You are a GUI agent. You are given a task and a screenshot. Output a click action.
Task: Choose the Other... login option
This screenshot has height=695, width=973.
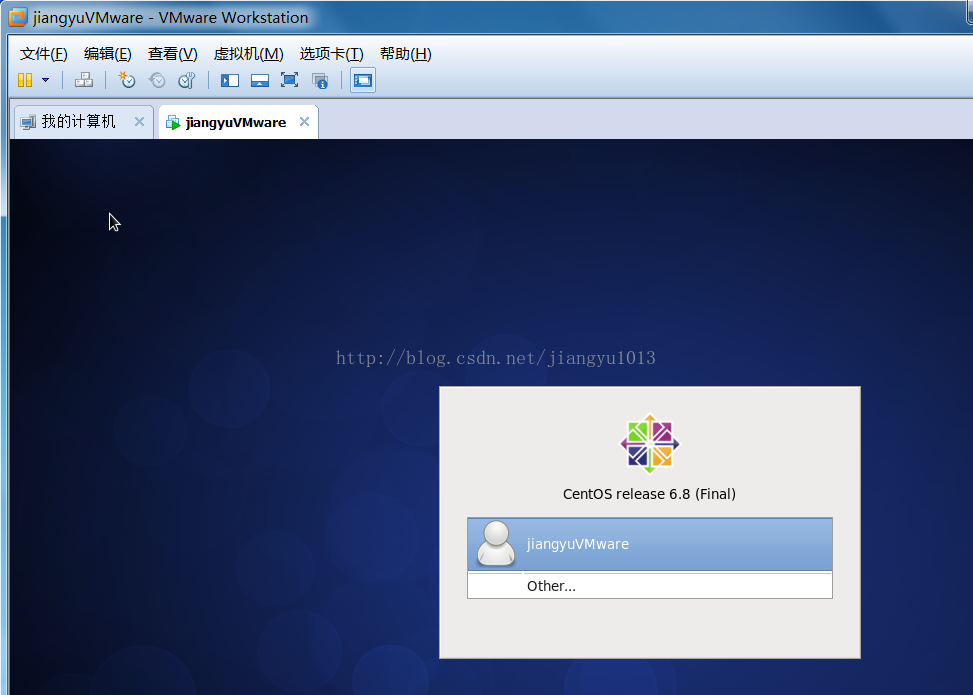[x=650, y=586]
